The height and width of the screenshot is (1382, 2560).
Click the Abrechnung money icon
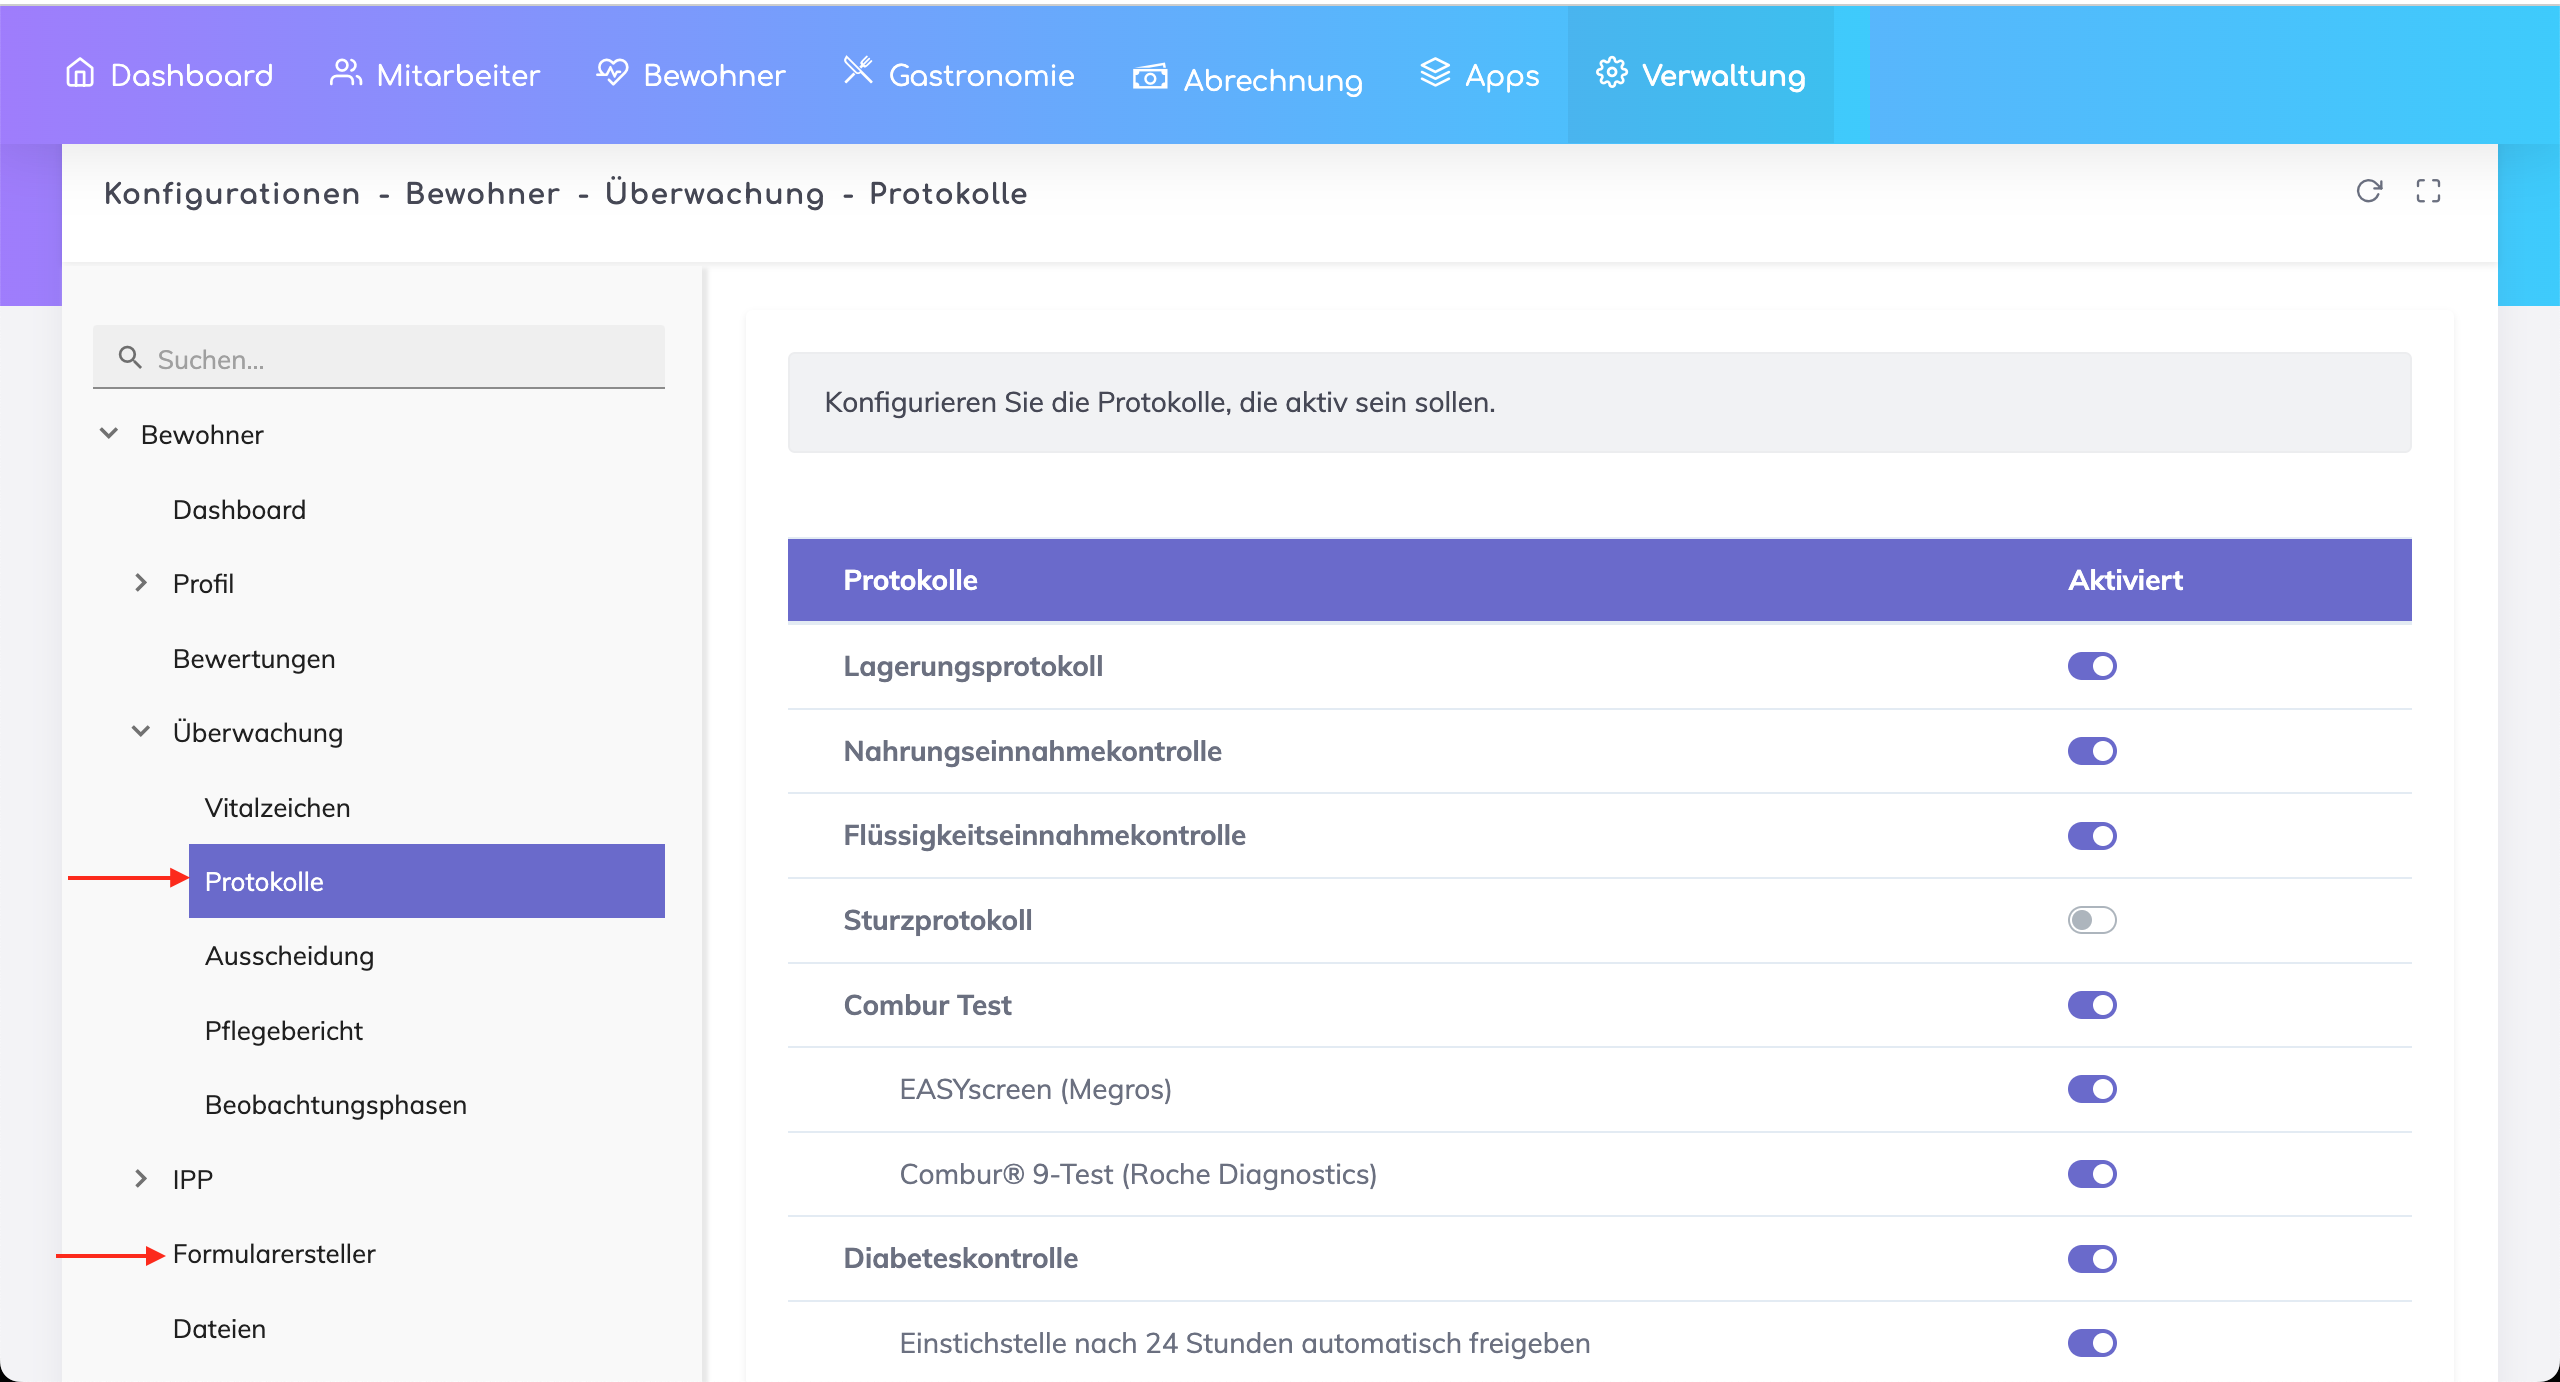(1150, 77)
